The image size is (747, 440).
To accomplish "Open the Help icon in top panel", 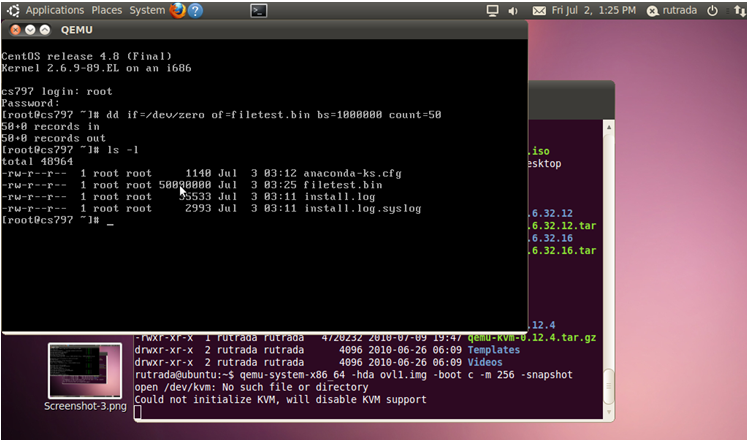I will [195, 10].
